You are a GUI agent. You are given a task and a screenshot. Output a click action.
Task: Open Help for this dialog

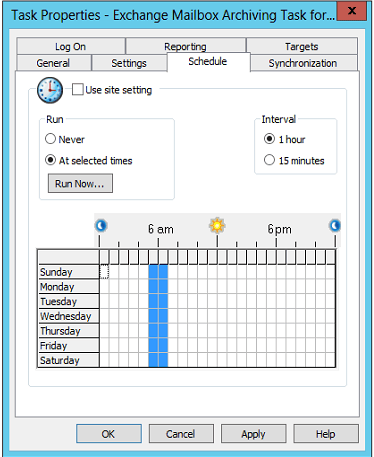tap(326, 434)
